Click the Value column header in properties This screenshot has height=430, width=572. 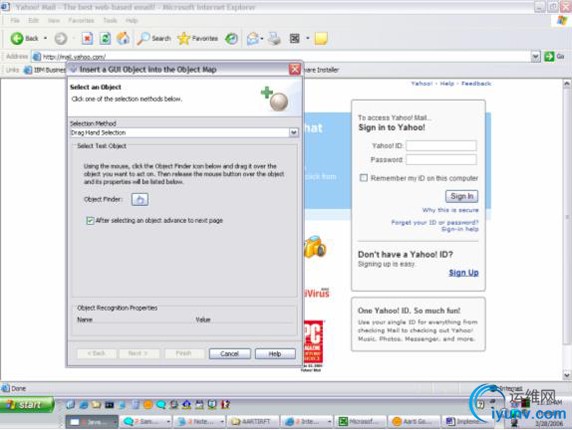click(203, 320)
